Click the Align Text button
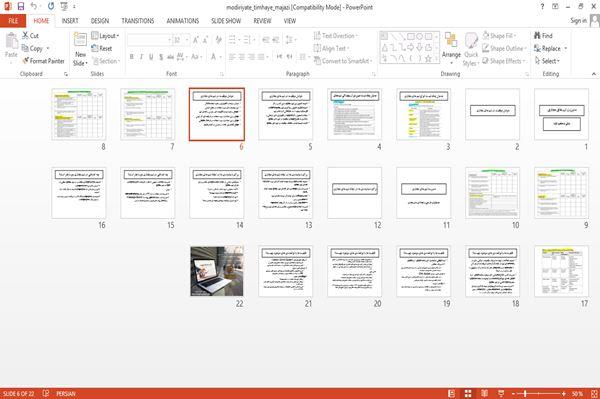This screenshot has width=600, height=399. [331, 48]
